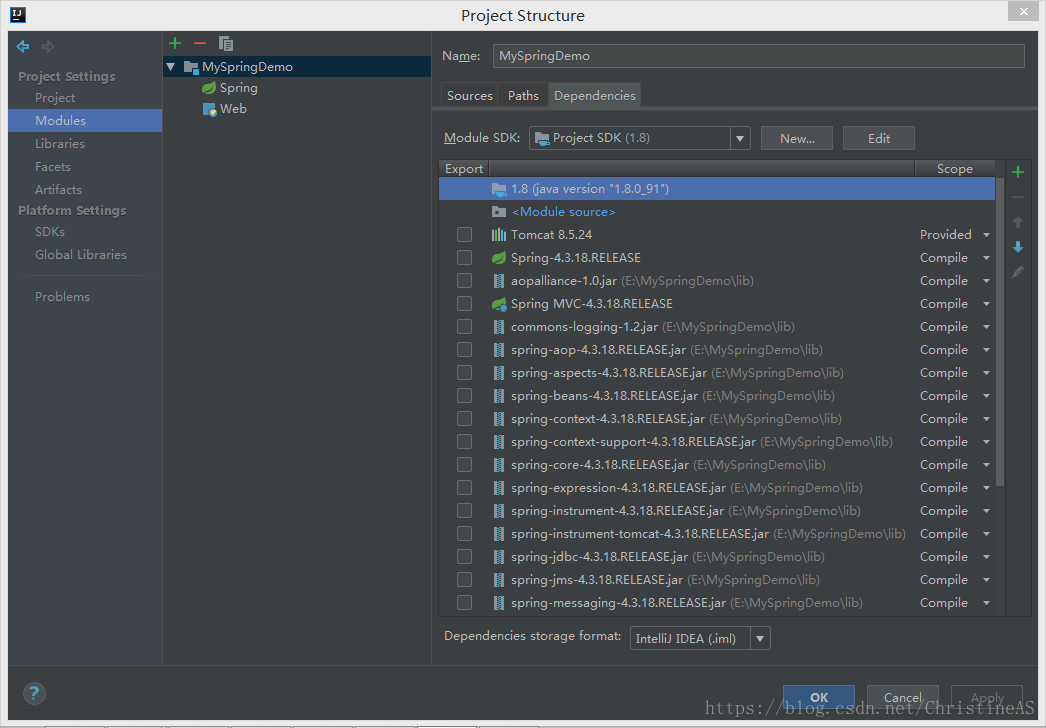Viewport: 1046px width, 728px height.
Task: Tick the export checkbox for spring-aop-4.3.18.RELEASE.jar
Action: pos(464,350)
